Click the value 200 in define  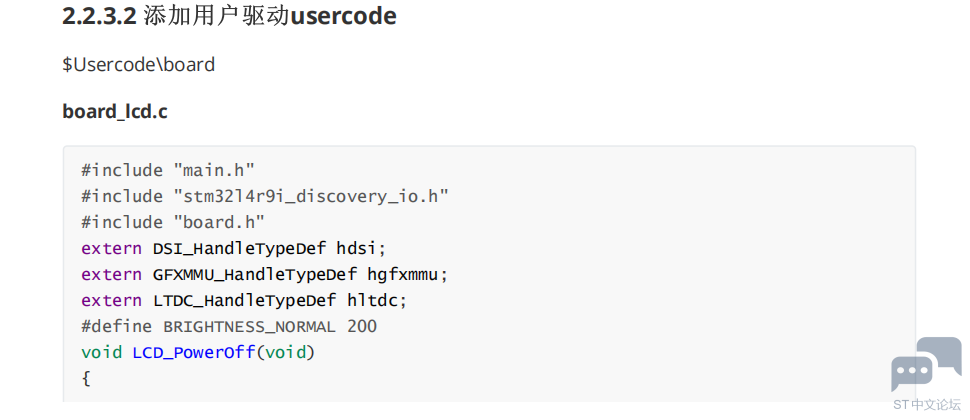[362, 327]
